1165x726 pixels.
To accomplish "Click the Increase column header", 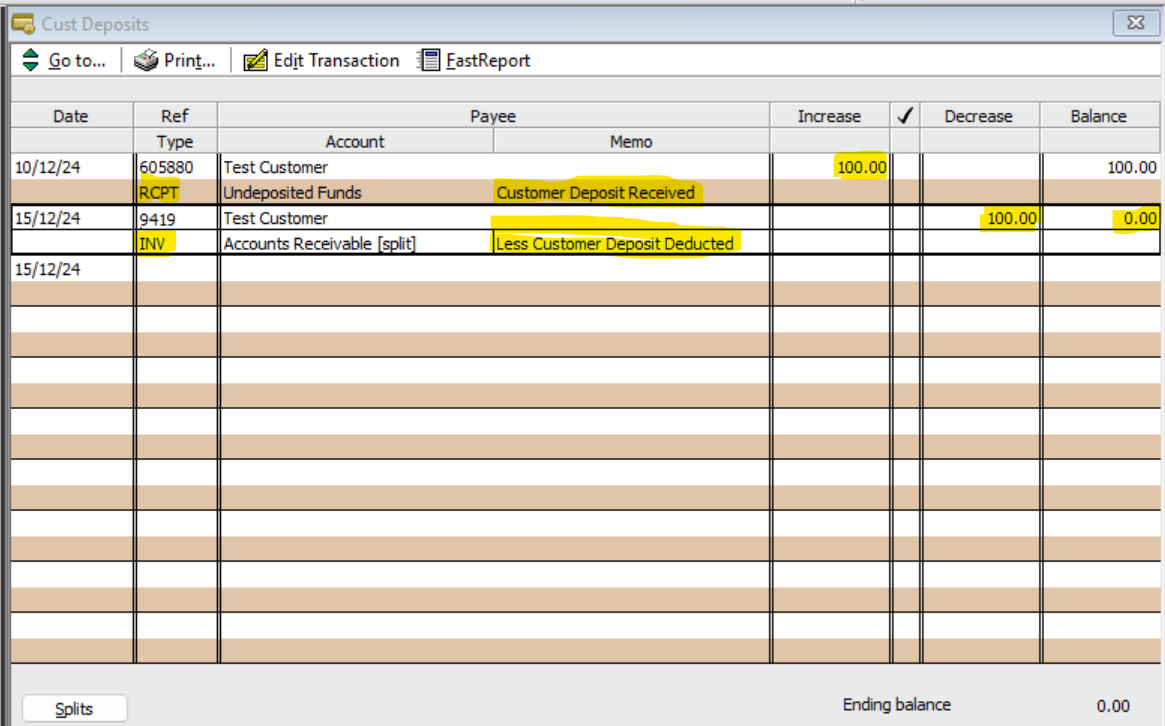I will pyautogui.click(x=829, y=116).
